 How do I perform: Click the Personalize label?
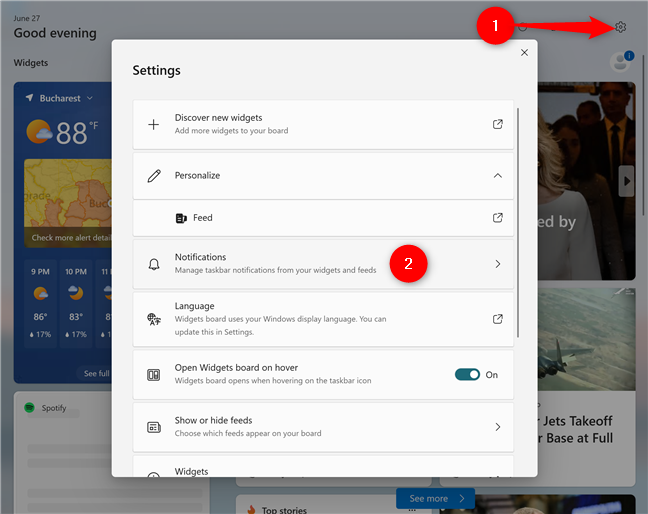(x=197, y=176)
